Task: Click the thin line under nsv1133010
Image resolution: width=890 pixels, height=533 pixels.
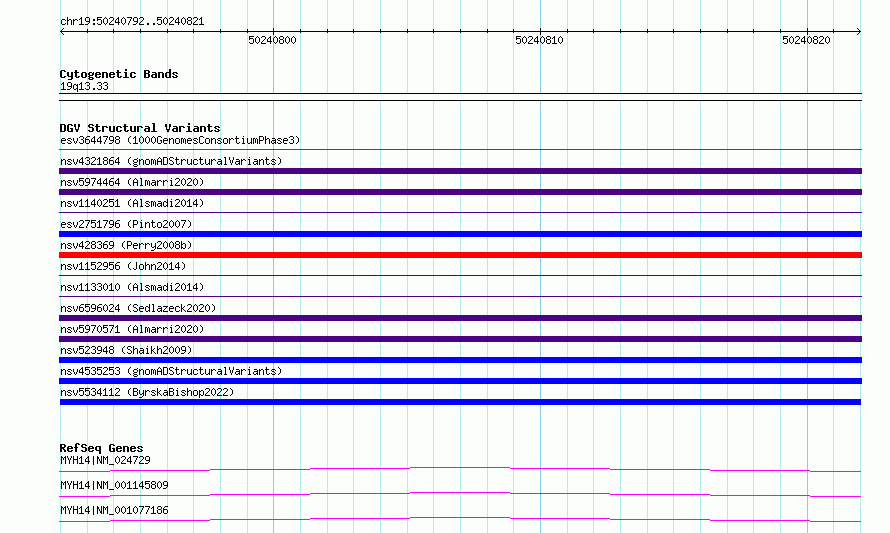Action: [460, 297]
